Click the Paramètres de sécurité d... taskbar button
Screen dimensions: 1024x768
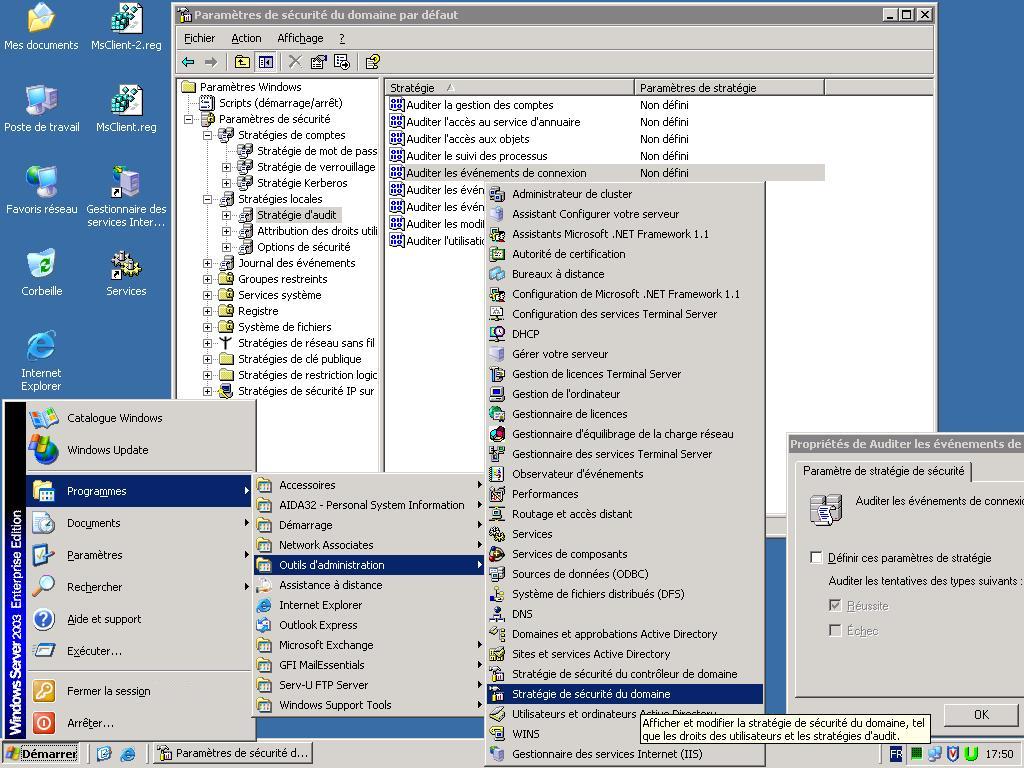[233, 754]
